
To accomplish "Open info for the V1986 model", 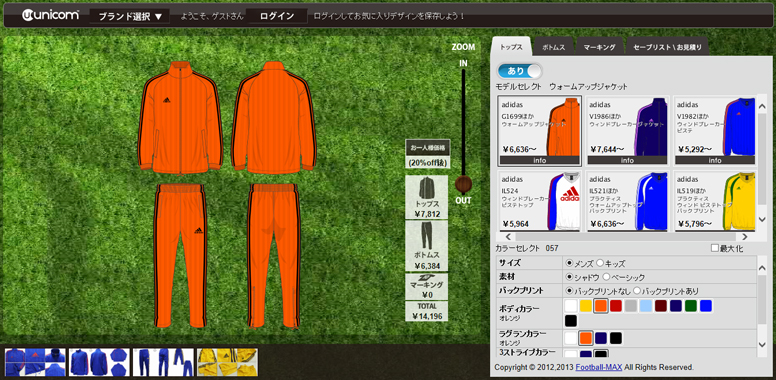I will coord(628,160).
